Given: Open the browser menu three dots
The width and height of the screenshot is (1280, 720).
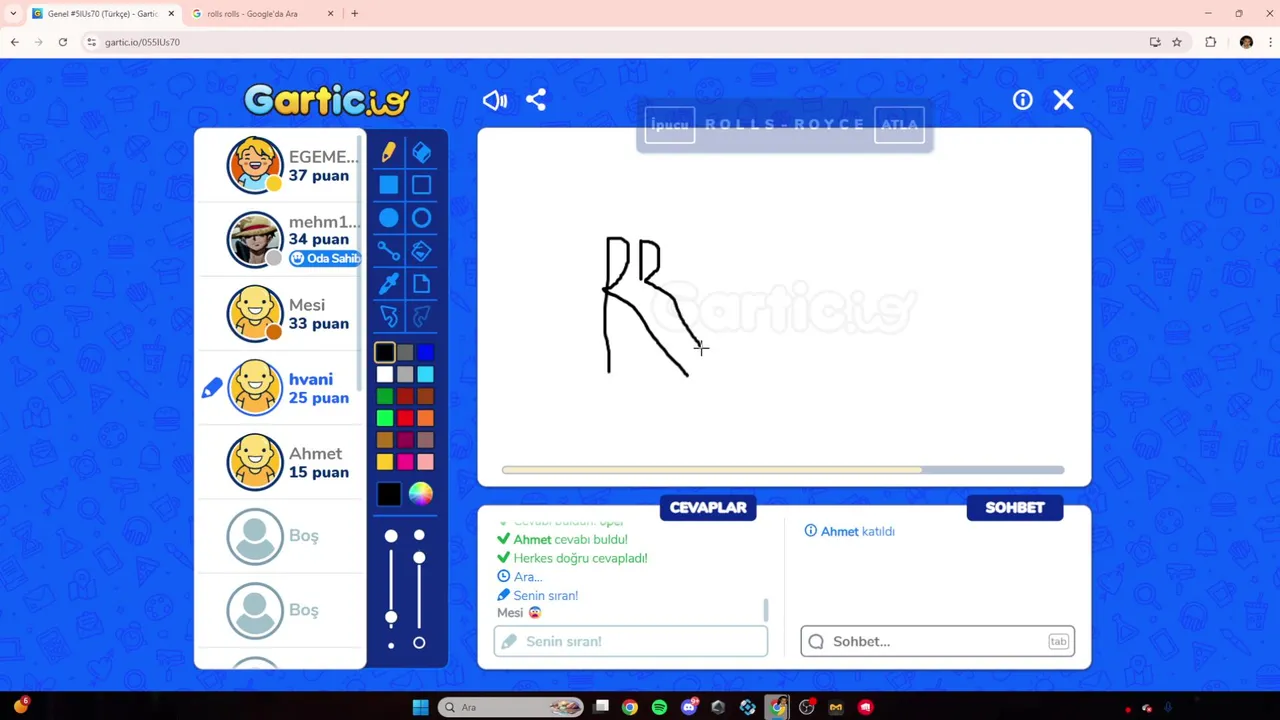Looking at the screenshot, I should click(x=1269, y=42).
